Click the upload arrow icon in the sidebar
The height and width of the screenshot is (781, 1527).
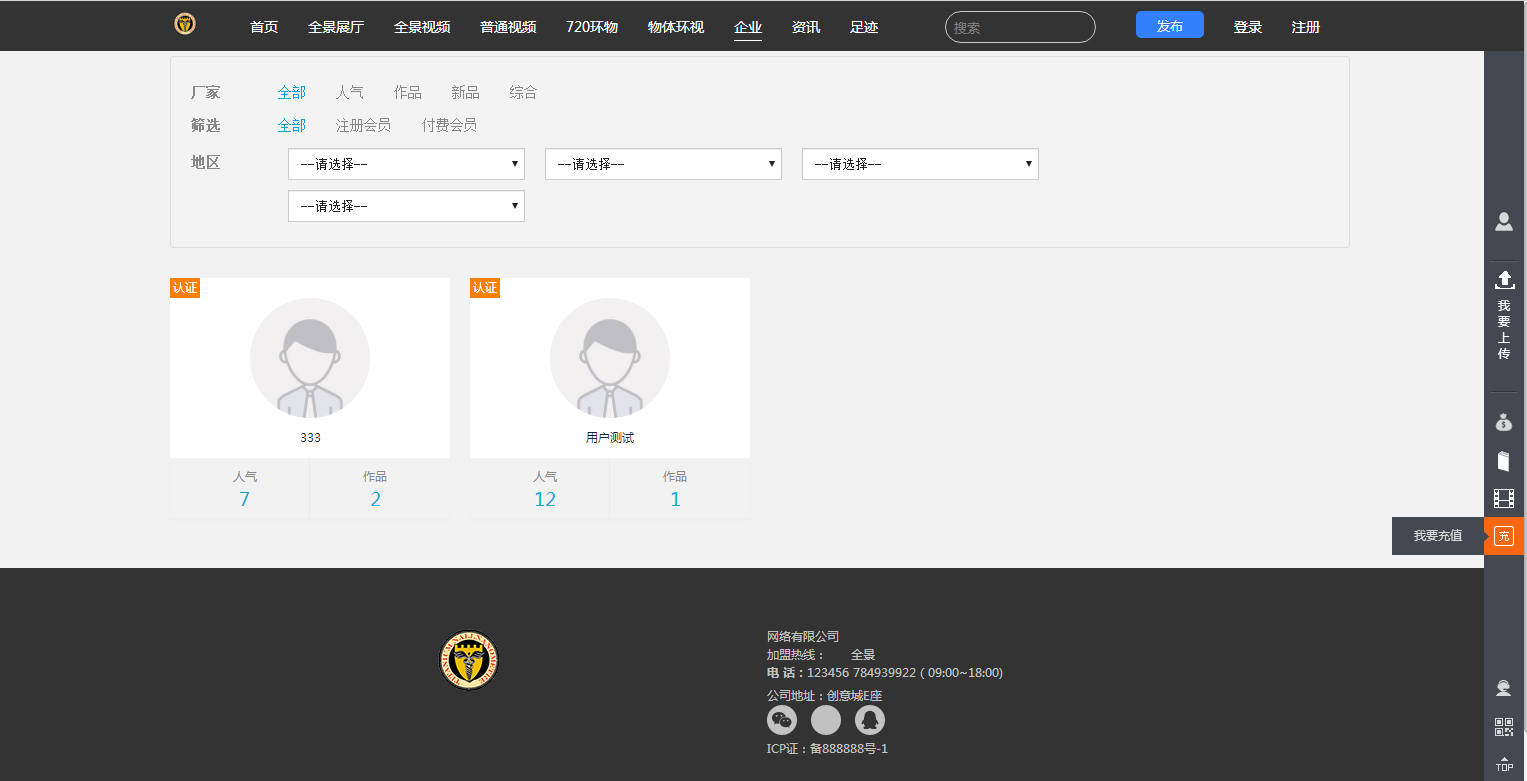(x=1504, y=280)
